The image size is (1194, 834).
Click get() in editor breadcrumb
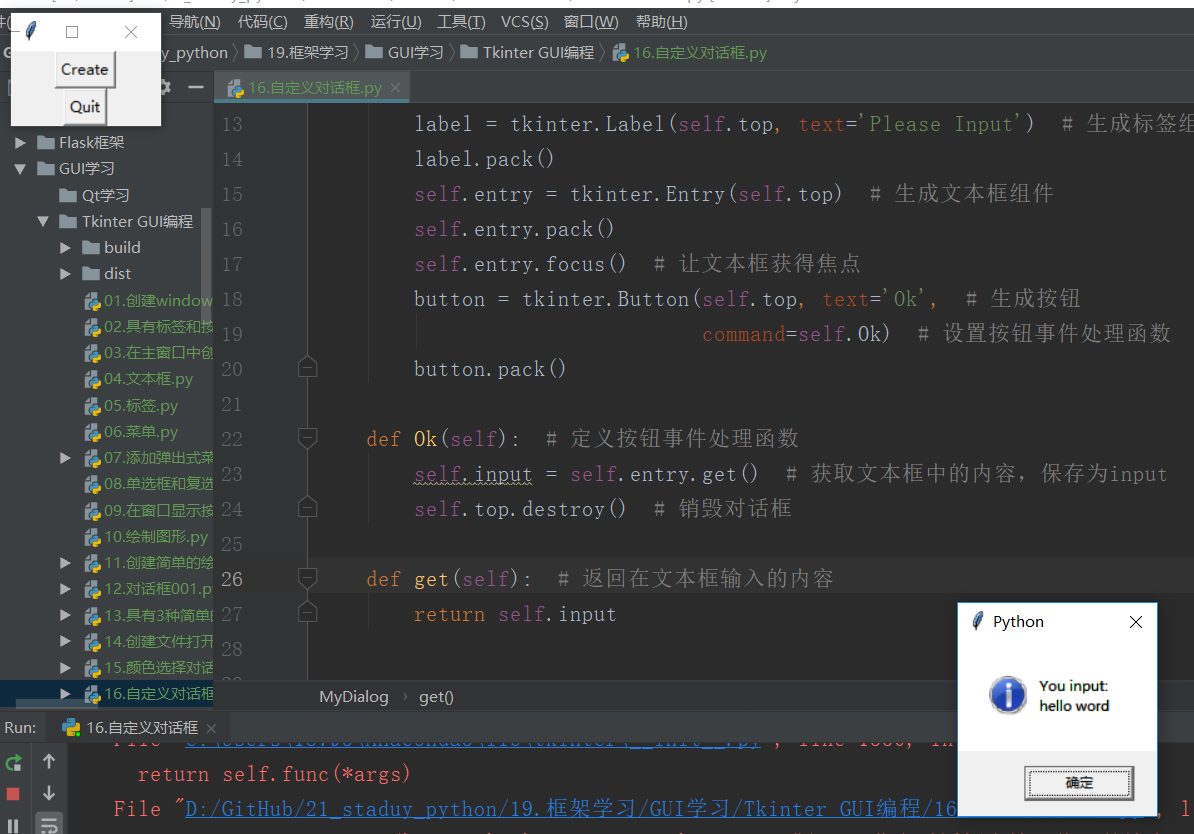coord(436,697)
